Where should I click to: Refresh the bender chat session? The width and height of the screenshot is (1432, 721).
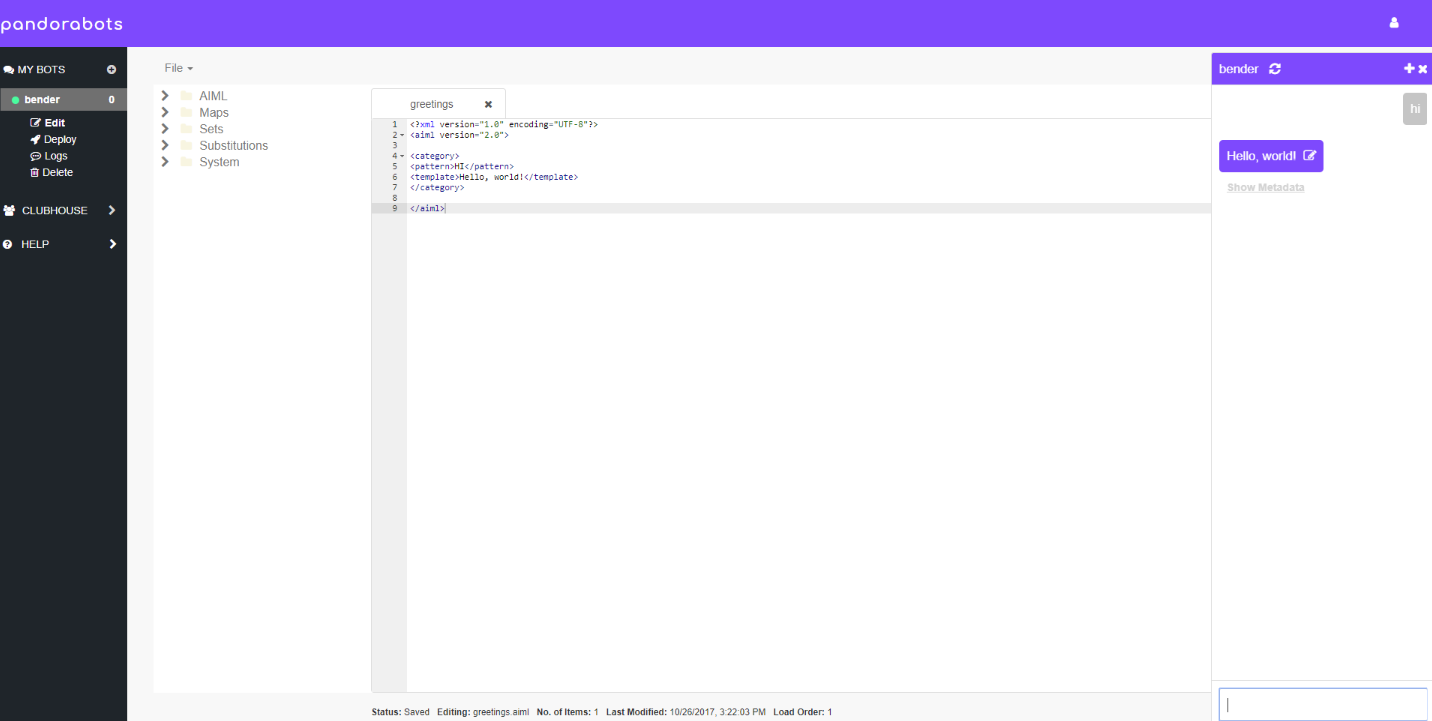pyautogui.click(x=1274, y=68)
